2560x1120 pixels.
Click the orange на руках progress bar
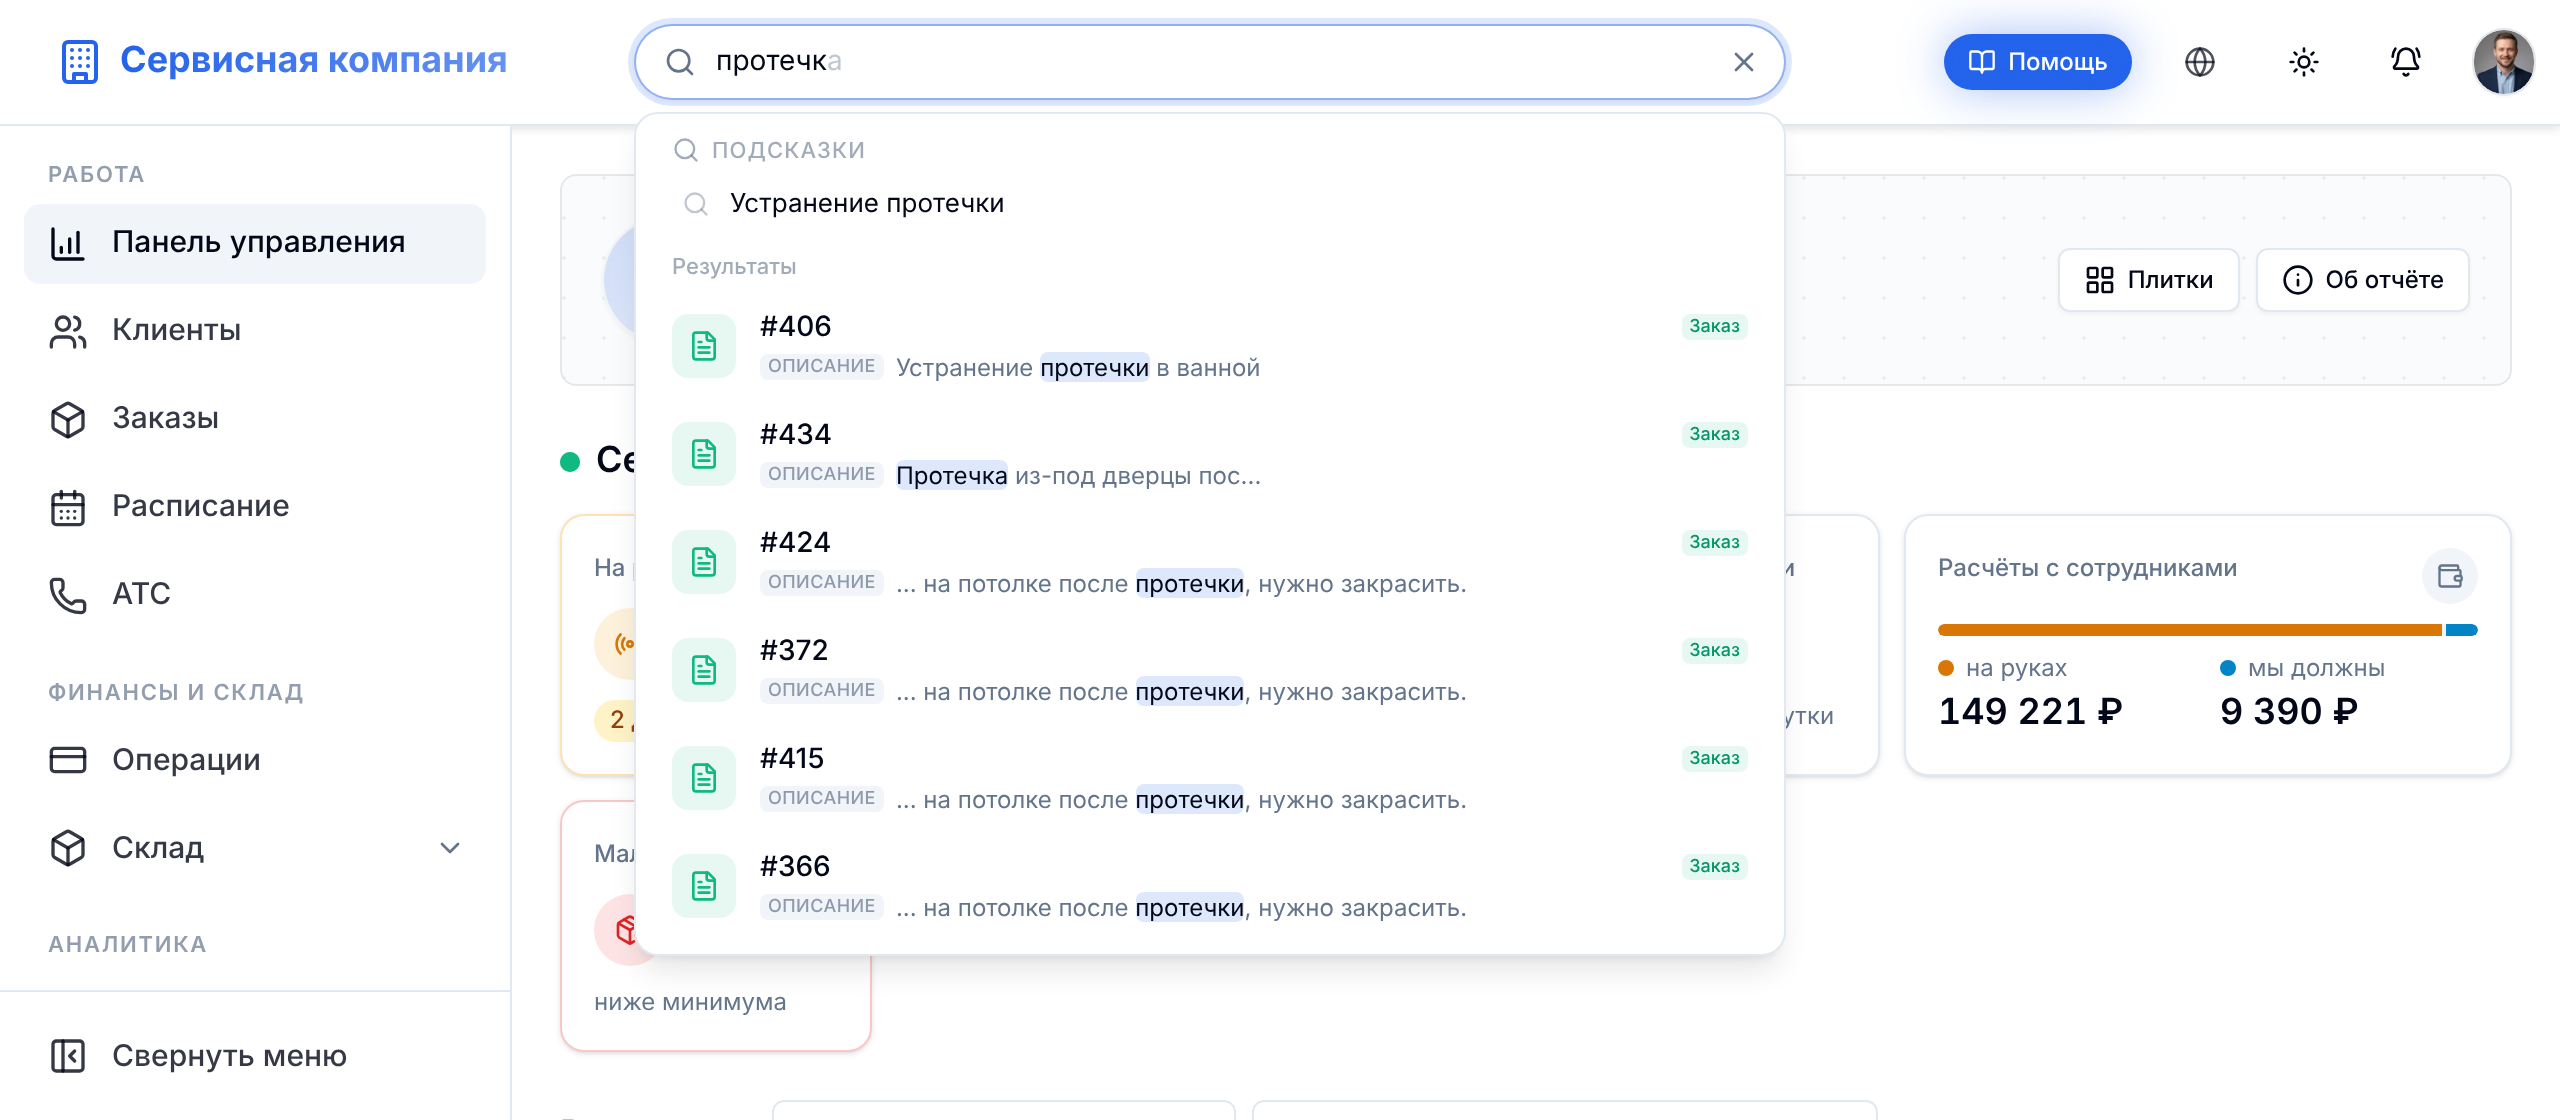tap(2190, 630)
